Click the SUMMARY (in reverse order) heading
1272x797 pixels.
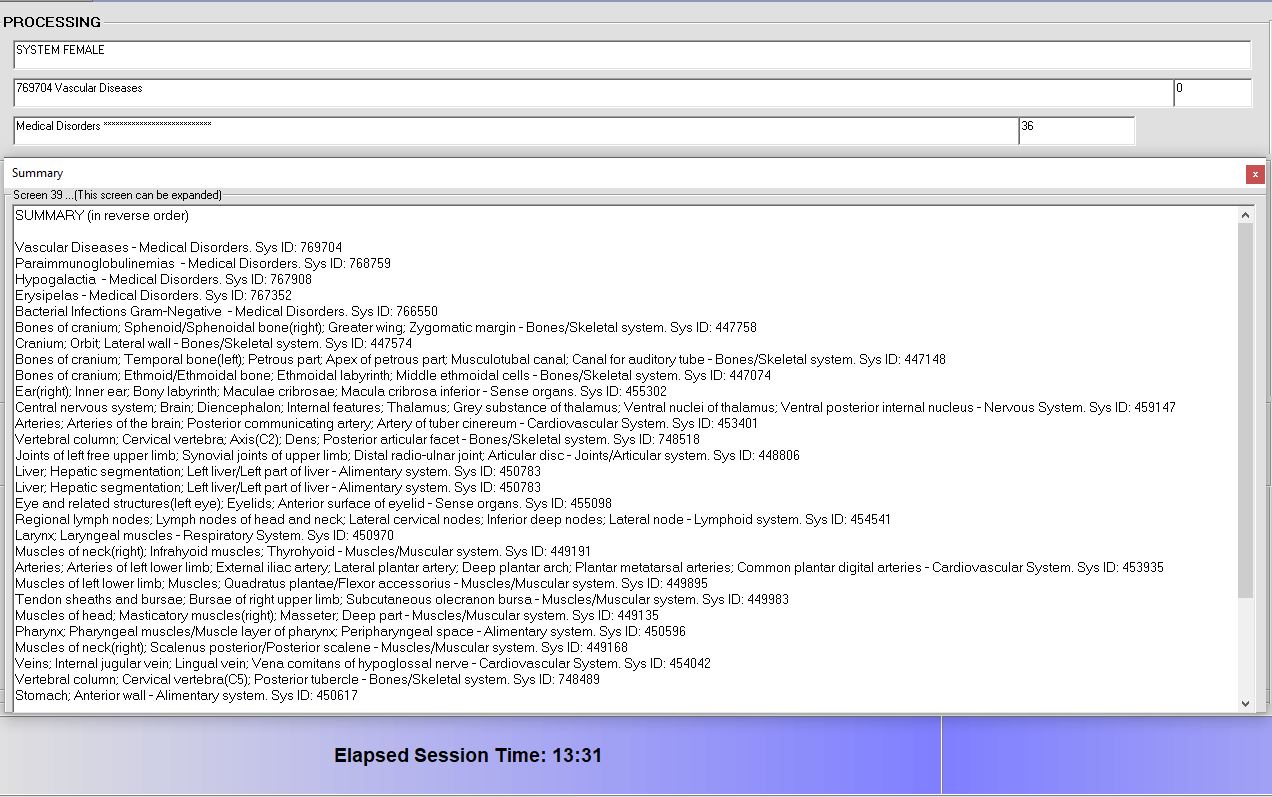tap(102, 215)
